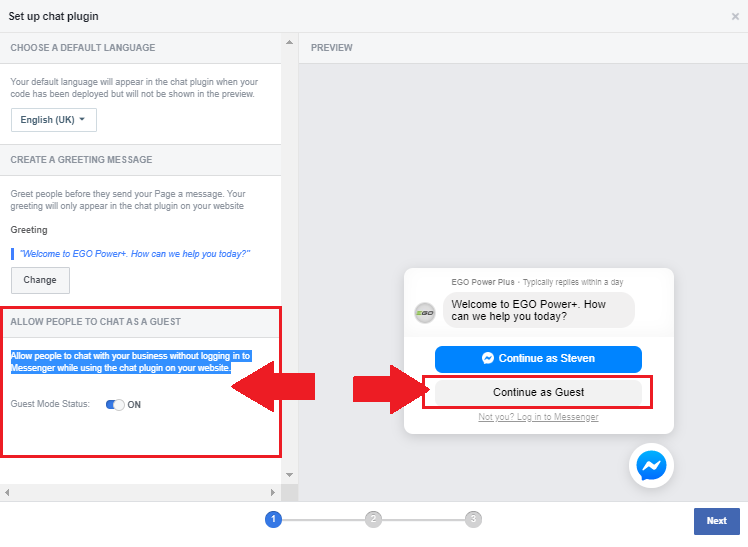748x547 pixels.
Task: Click the scroll right arrow of settings panel
Action: tap(273, 492)
